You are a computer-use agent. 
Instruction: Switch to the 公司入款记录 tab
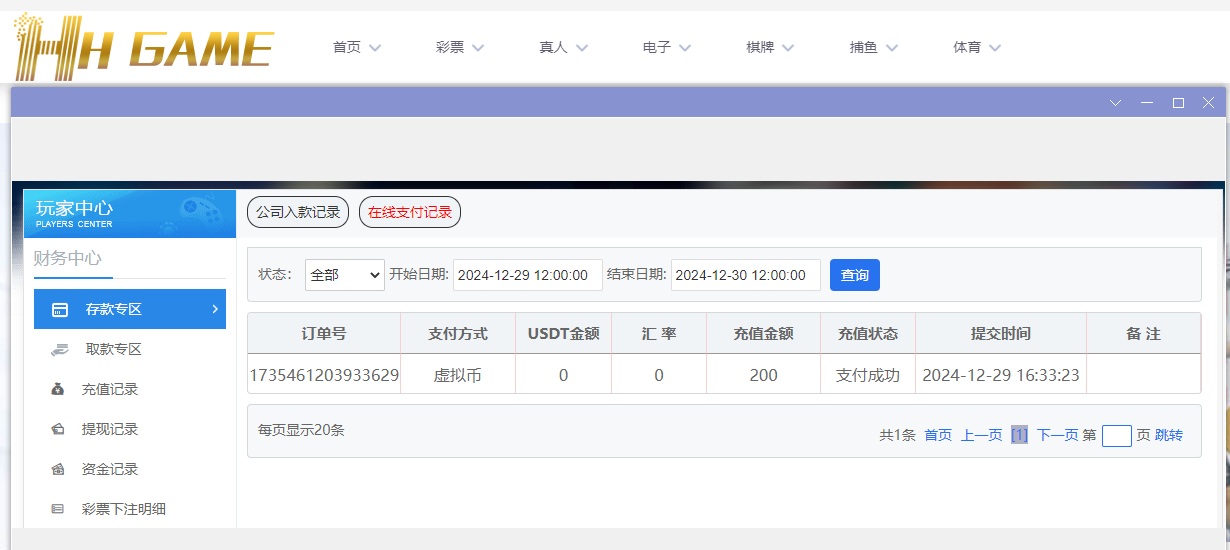tap(298, 212)
